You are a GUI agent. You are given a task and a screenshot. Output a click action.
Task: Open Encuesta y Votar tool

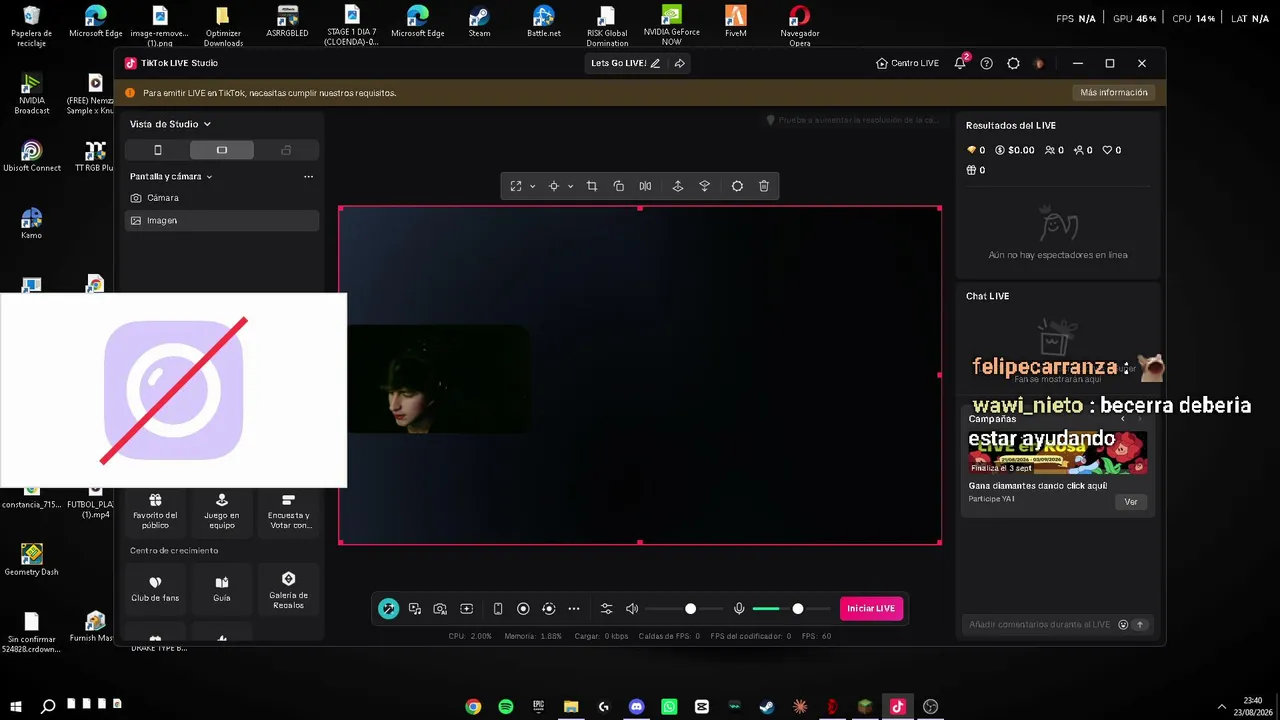(x=289, y=512)
